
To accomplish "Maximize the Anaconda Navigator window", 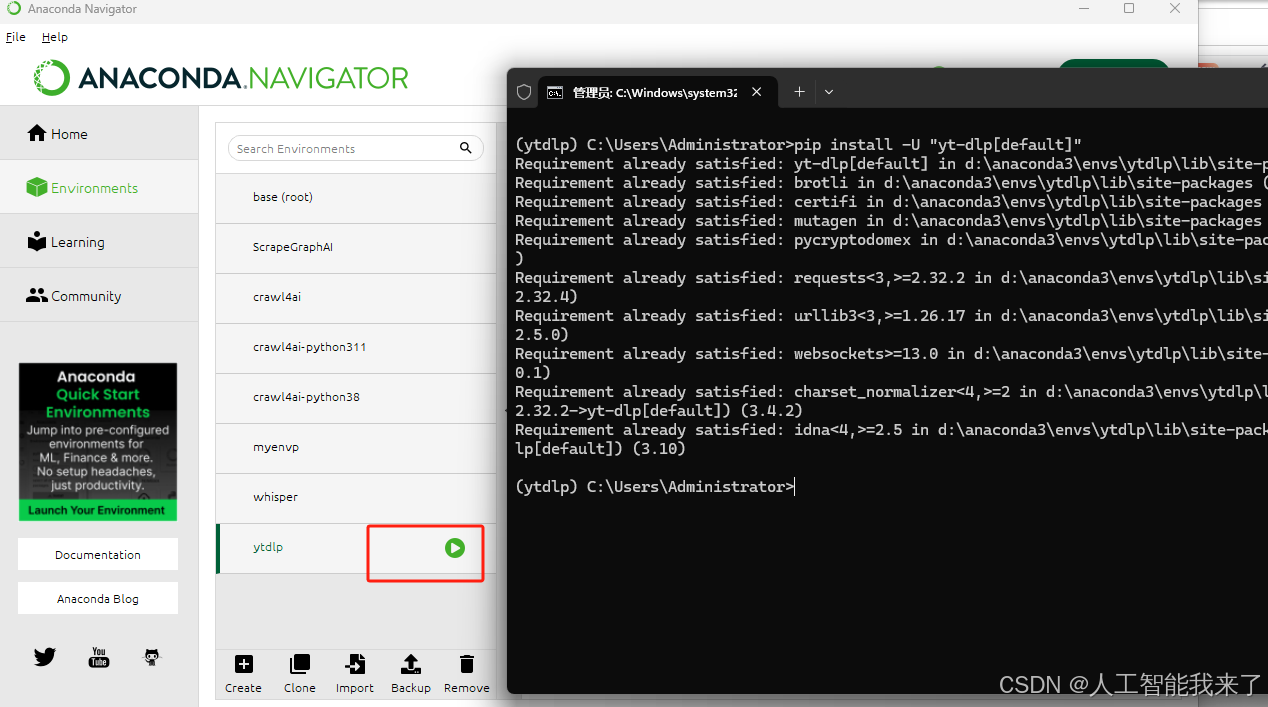I will coord(1129,8).
